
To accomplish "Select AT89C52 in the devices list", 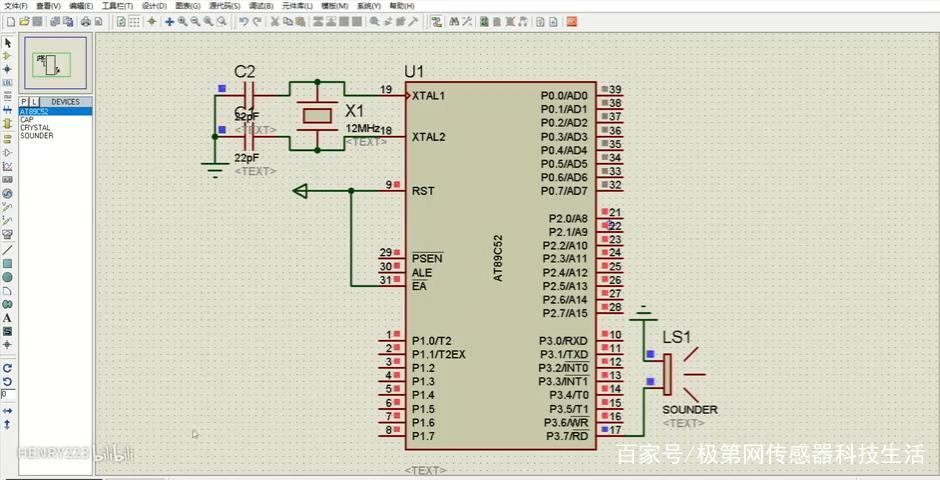I will (56, 111).
